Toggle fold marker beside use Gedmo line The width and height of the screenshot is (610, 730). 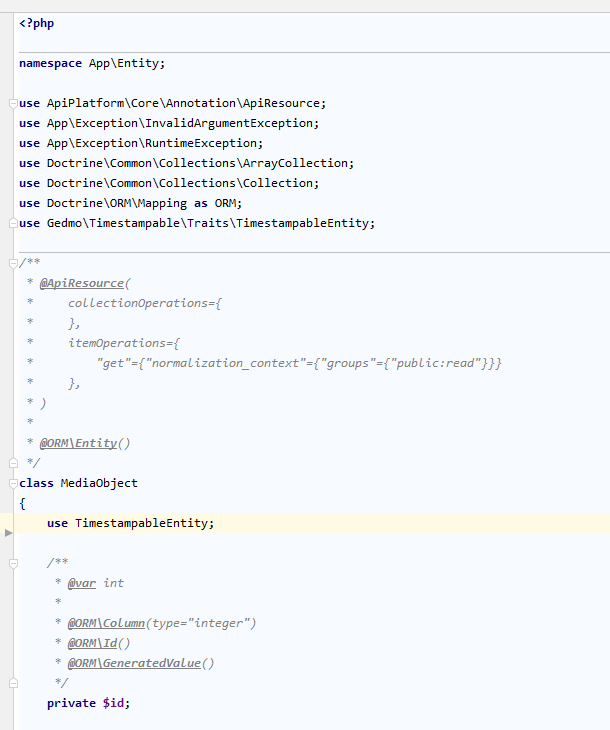(x=13, y=223)
